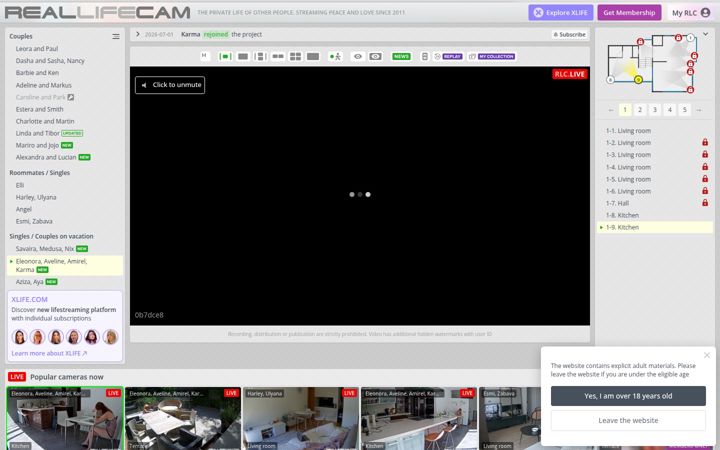Select floor plan page 3
720x450 pixels.
click(655, 110)
